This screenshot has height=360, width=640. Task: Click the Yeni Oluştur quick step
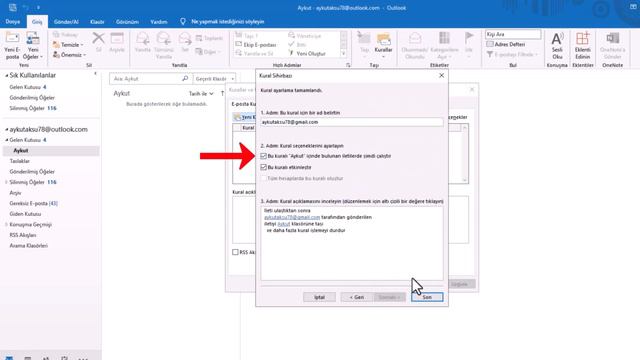[307, 53]
